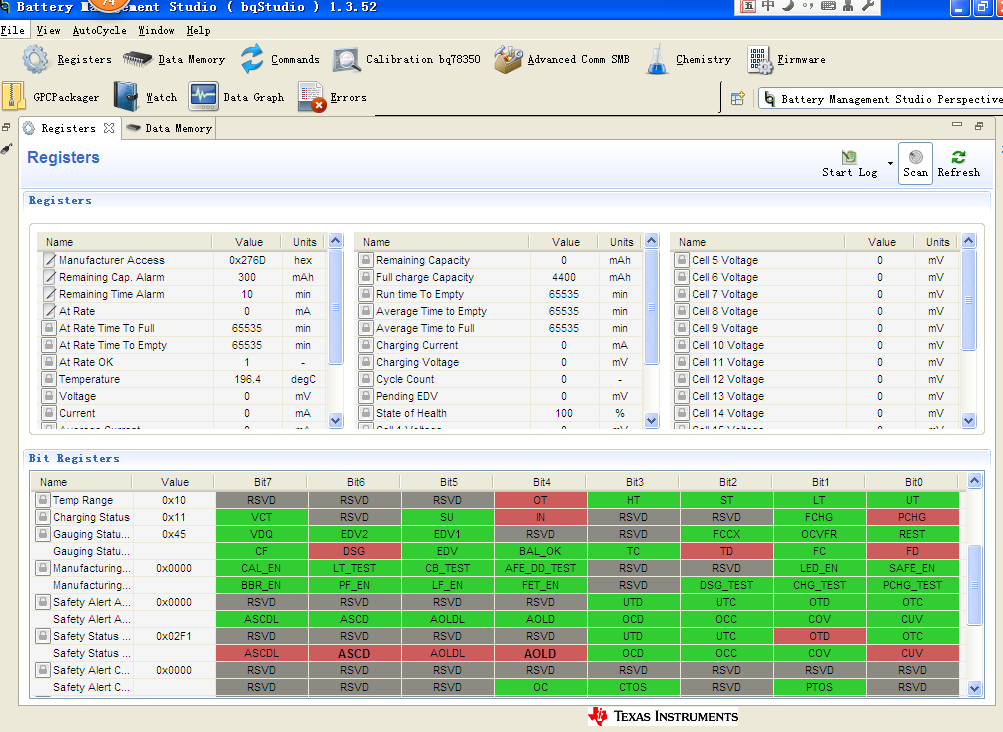Open the Errors report icon
1003x732 pixels.
click(312, 97)
